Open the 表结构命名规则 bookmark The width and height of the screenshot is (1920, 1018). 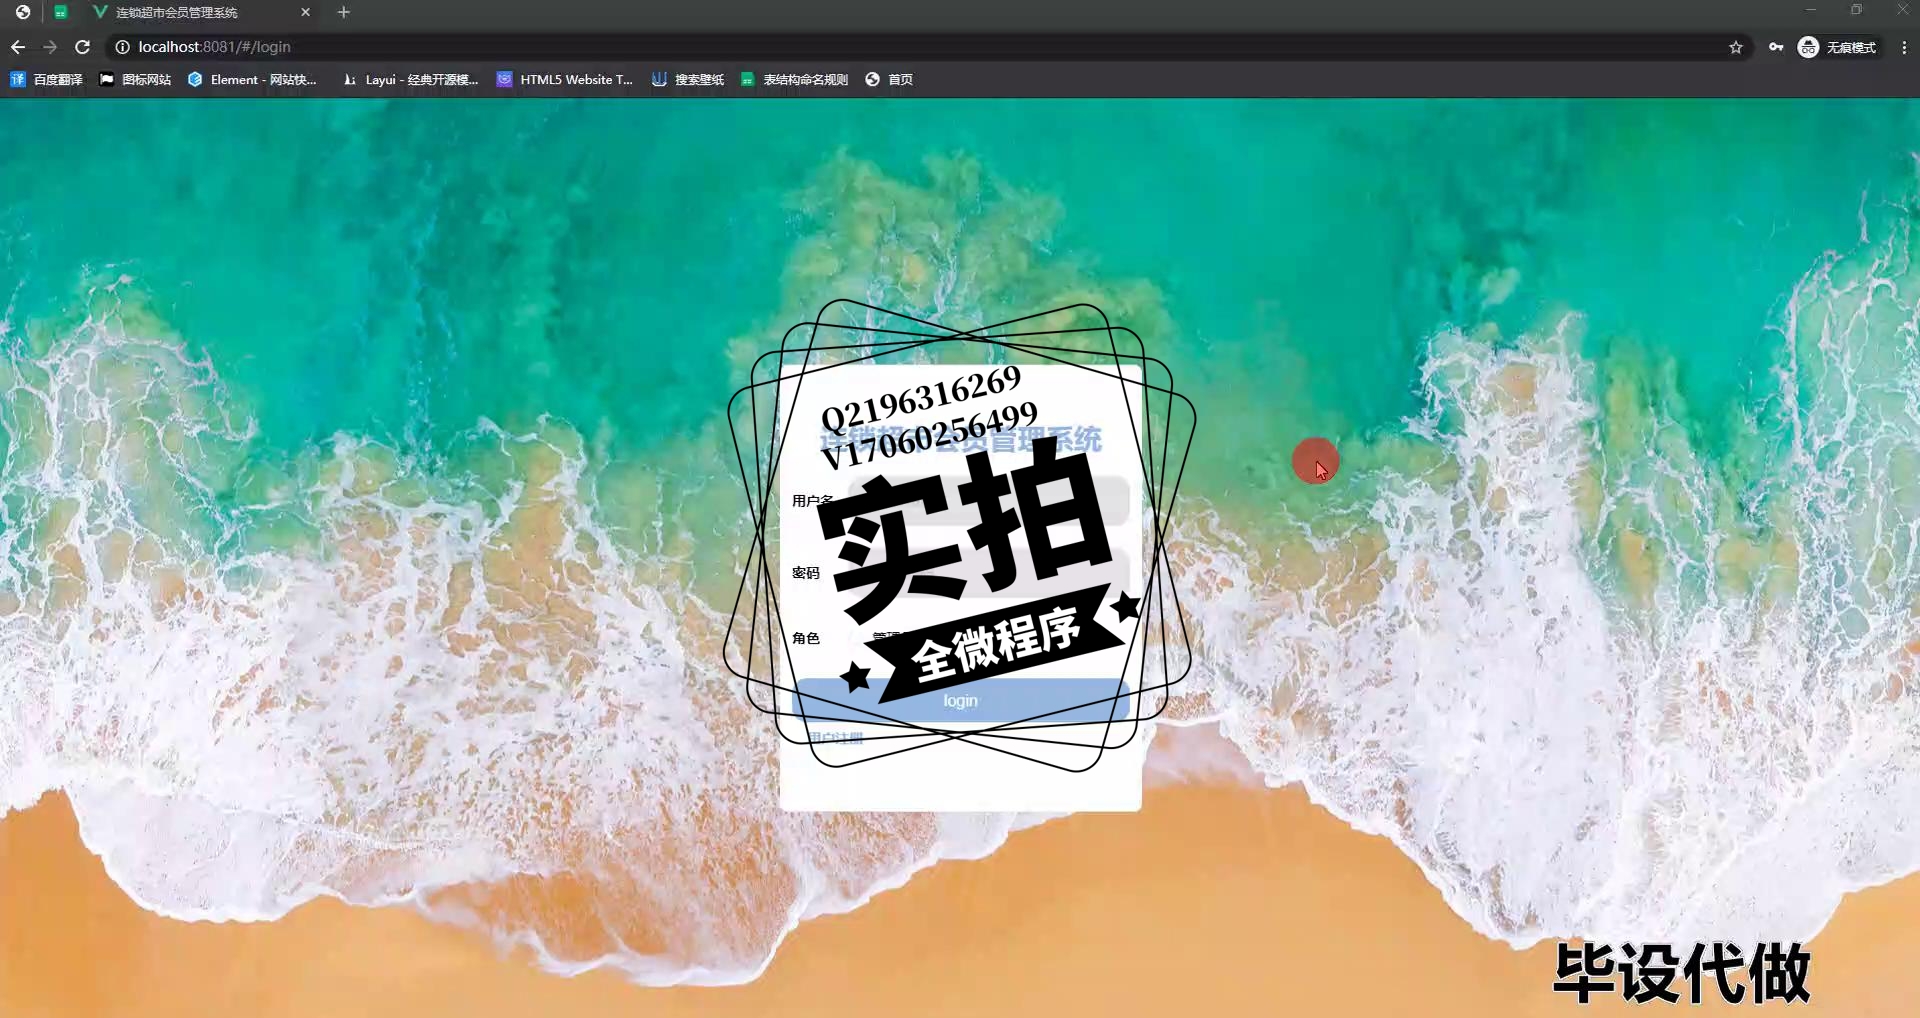tap(794, 79)
